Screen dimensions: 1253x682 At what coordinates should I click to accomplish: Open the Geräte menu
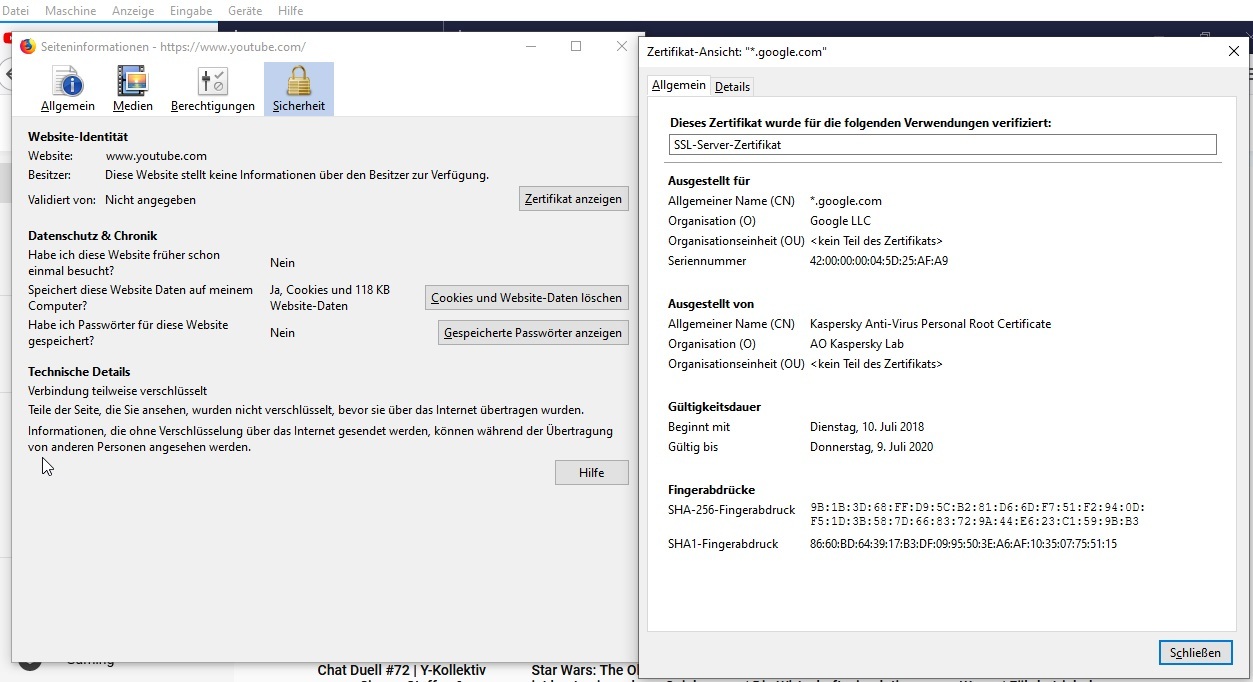tap(245, 11)
